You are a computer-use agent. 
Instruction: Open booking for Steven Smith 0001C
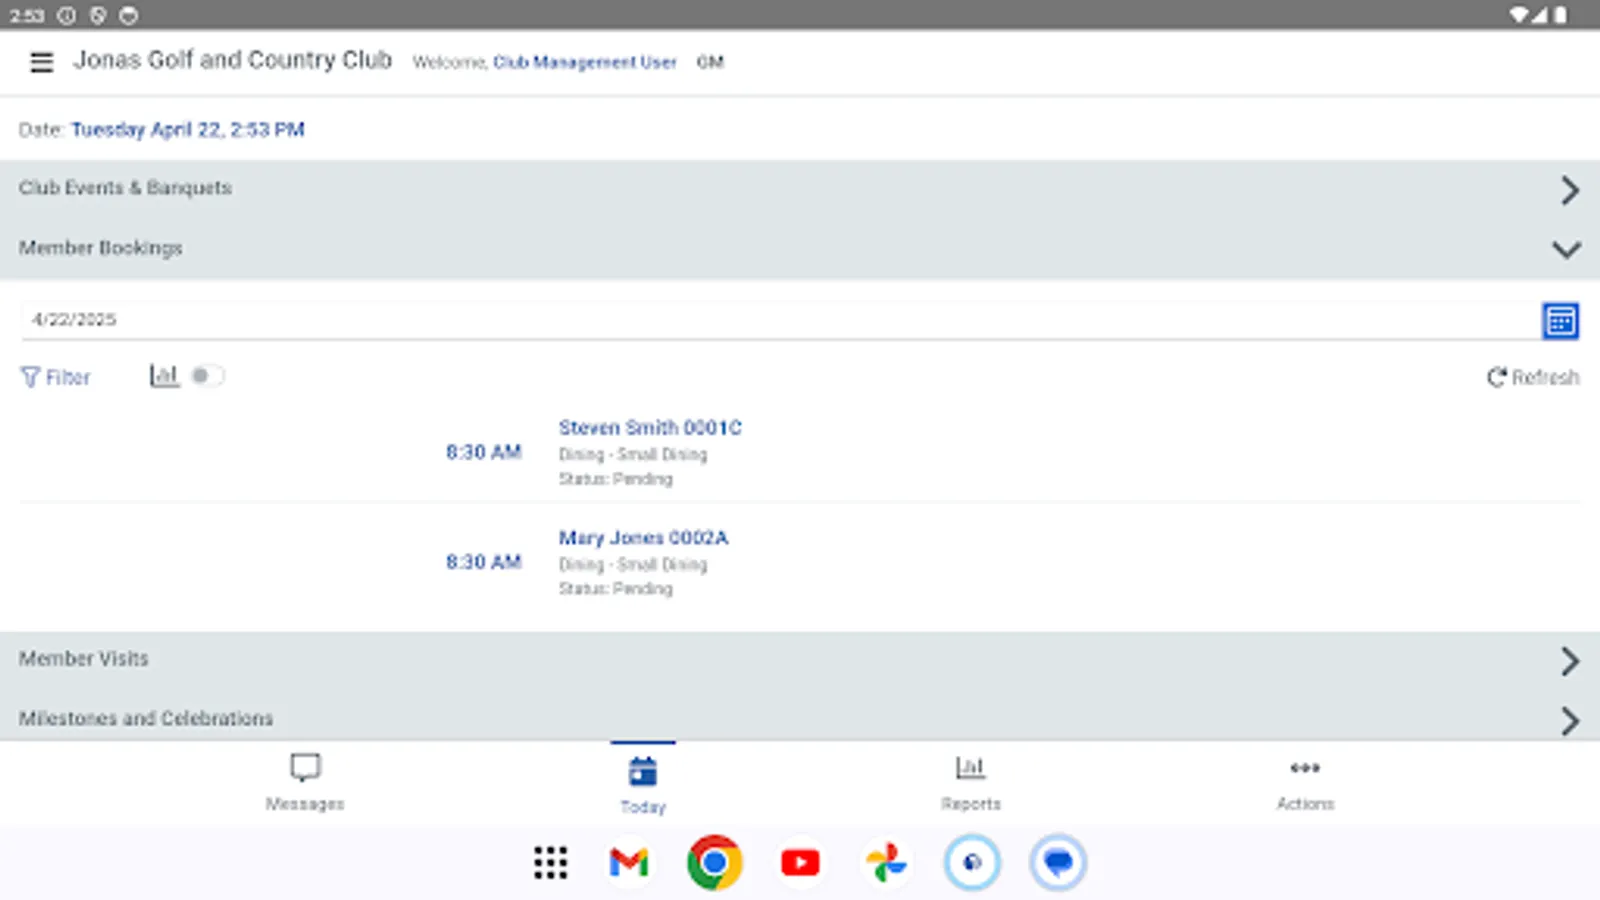(x=649, y=427)
